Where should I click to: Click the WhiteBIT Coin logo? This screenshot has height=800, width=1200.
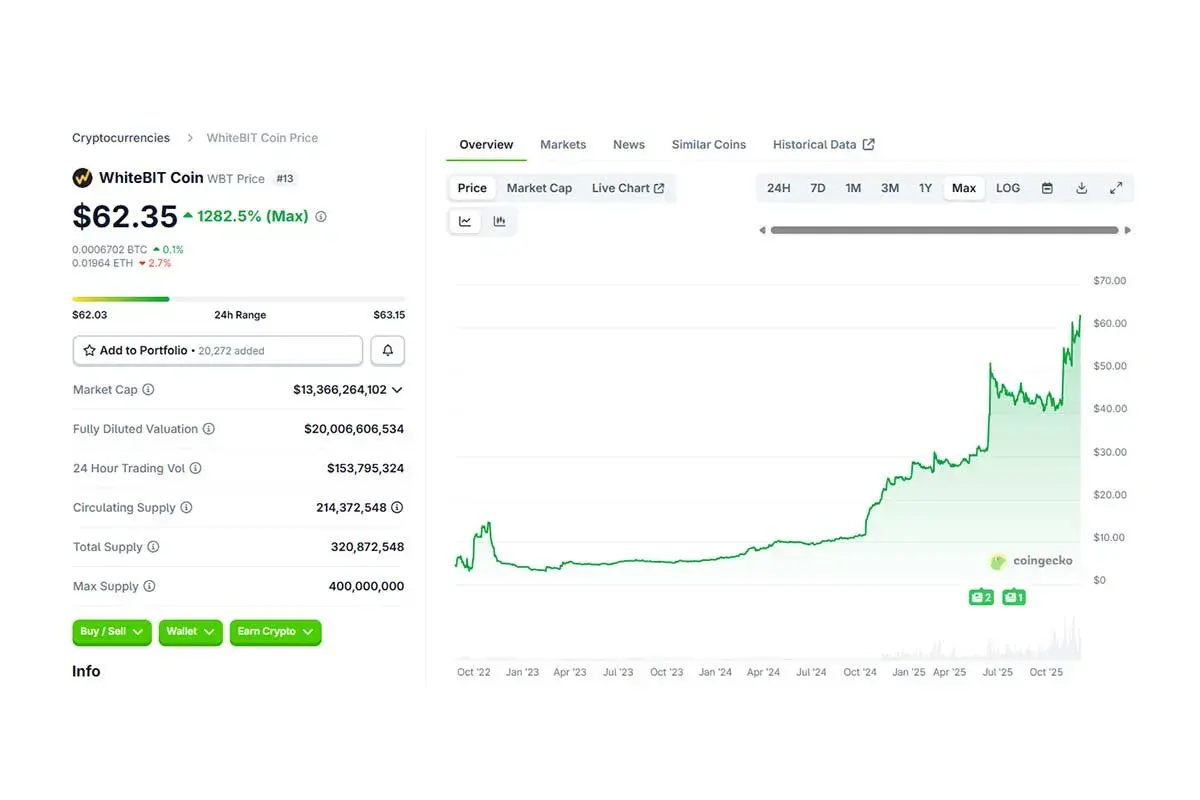coord(82,177)
